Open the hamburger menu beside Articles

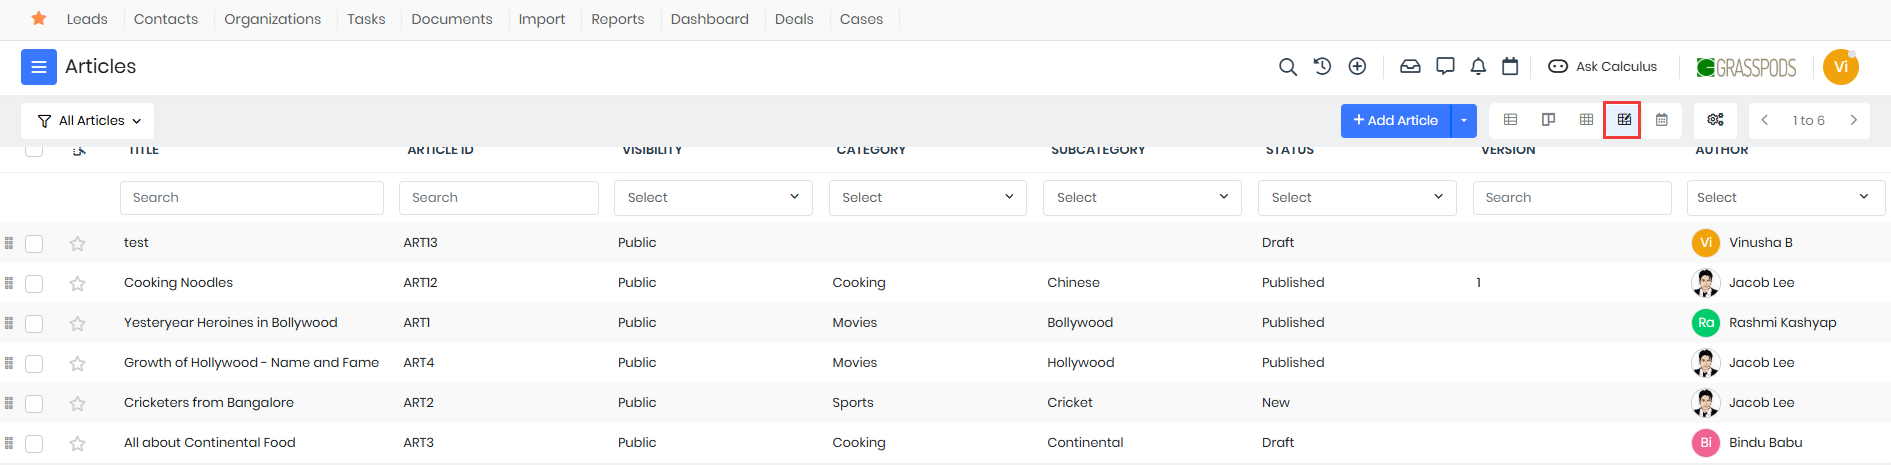pos(39,67)
